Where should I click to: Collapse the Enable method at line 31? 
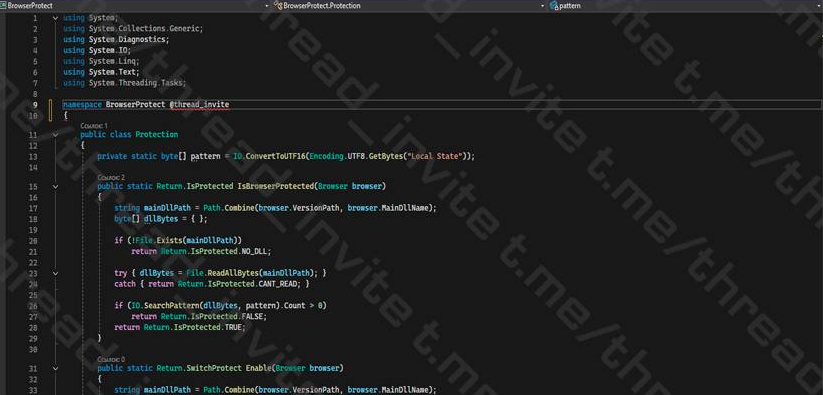pyautogui.click(x=56, y=368)
